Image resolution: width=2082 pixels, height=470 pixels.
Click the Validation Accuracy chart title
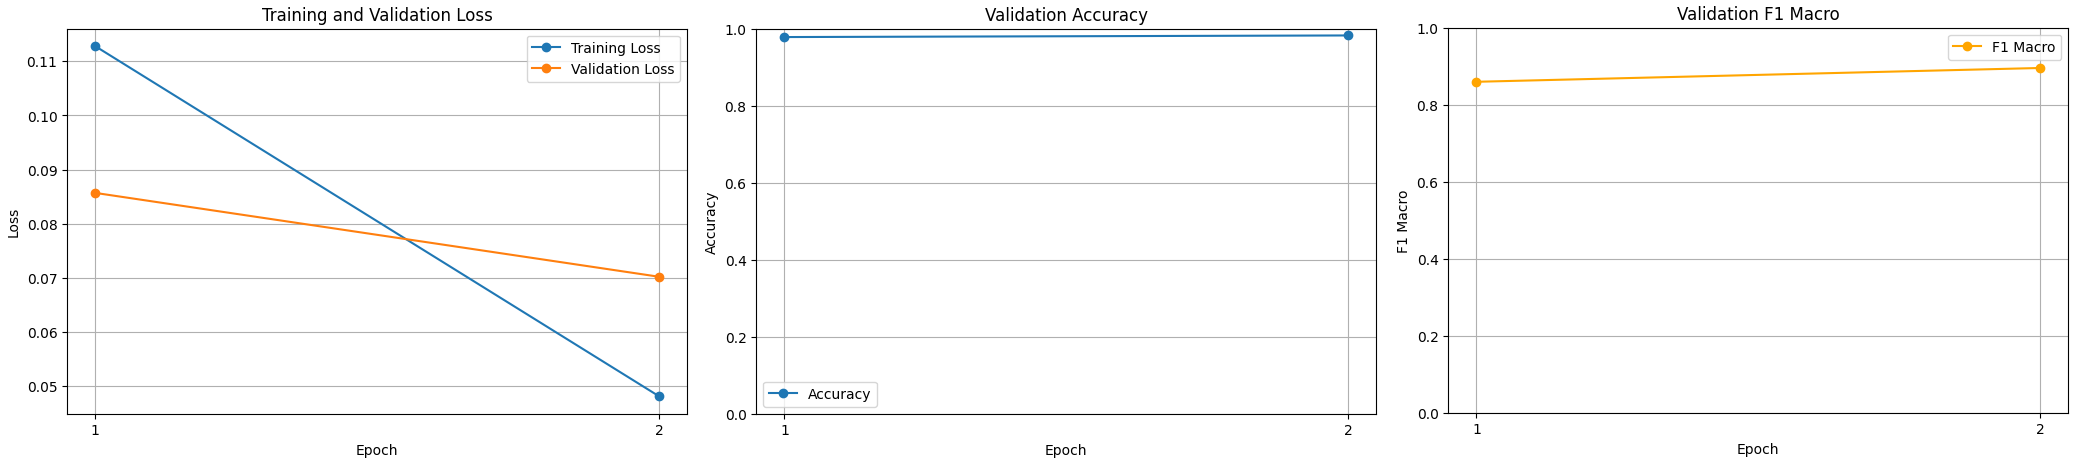[1066, 15]
